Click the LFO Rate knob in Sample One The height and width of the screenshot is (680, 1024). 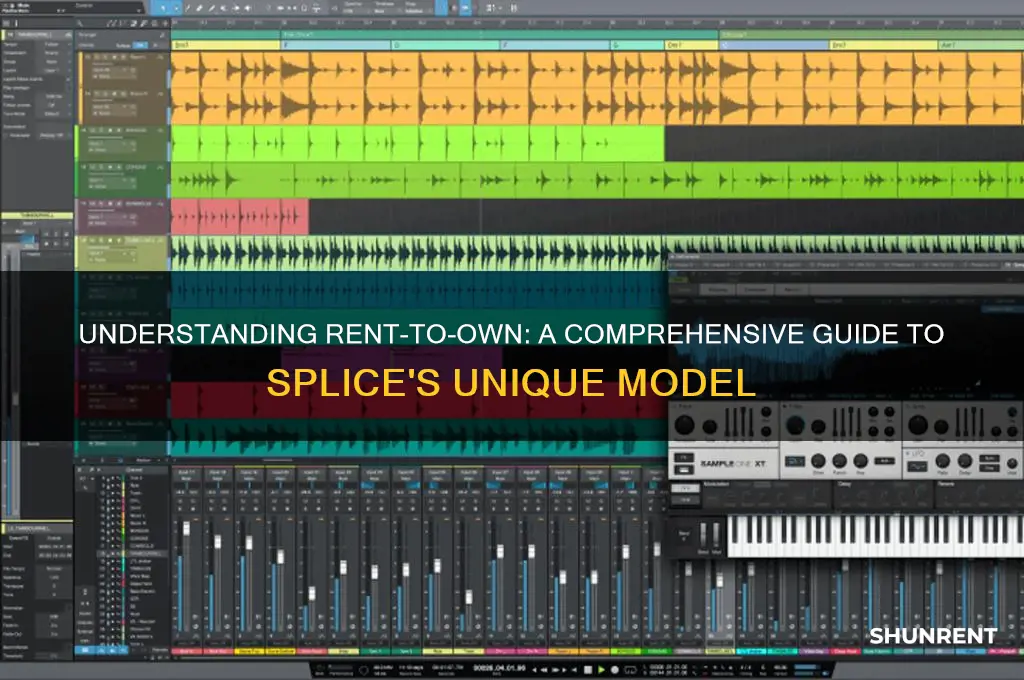tap(942, 461)
